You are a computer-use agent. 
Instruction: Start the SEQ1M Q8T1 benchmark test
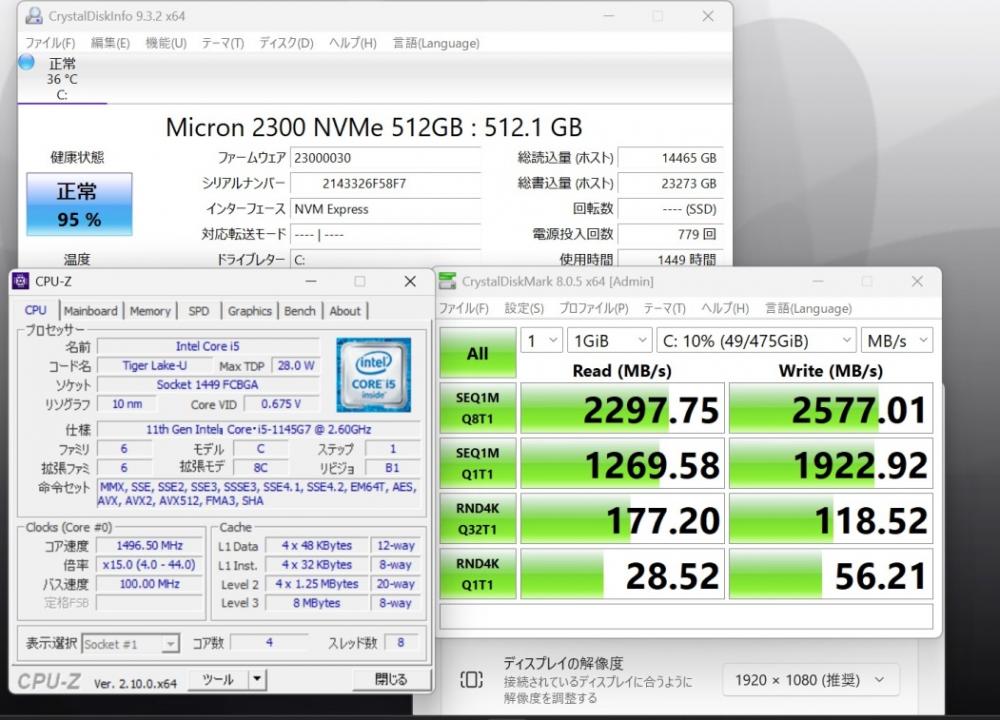(x=478, y=408)
